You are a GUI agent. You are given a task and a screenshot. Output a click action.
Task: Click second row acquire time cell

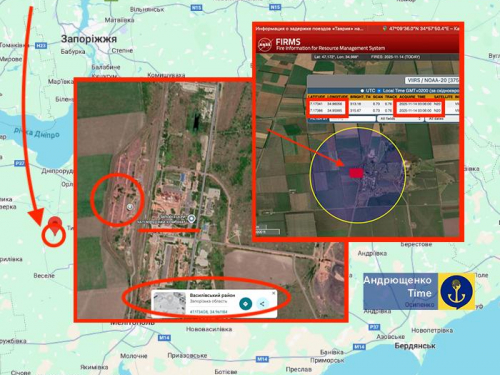click(x=415, y=110)
